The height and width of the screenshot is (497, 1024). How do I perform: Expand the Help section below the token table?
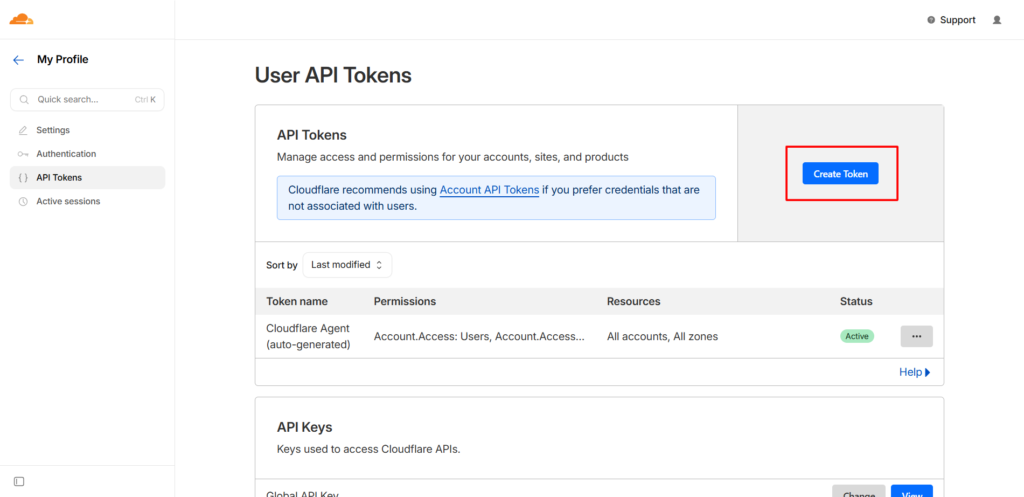pyautogui.click(x=914, y=372)
